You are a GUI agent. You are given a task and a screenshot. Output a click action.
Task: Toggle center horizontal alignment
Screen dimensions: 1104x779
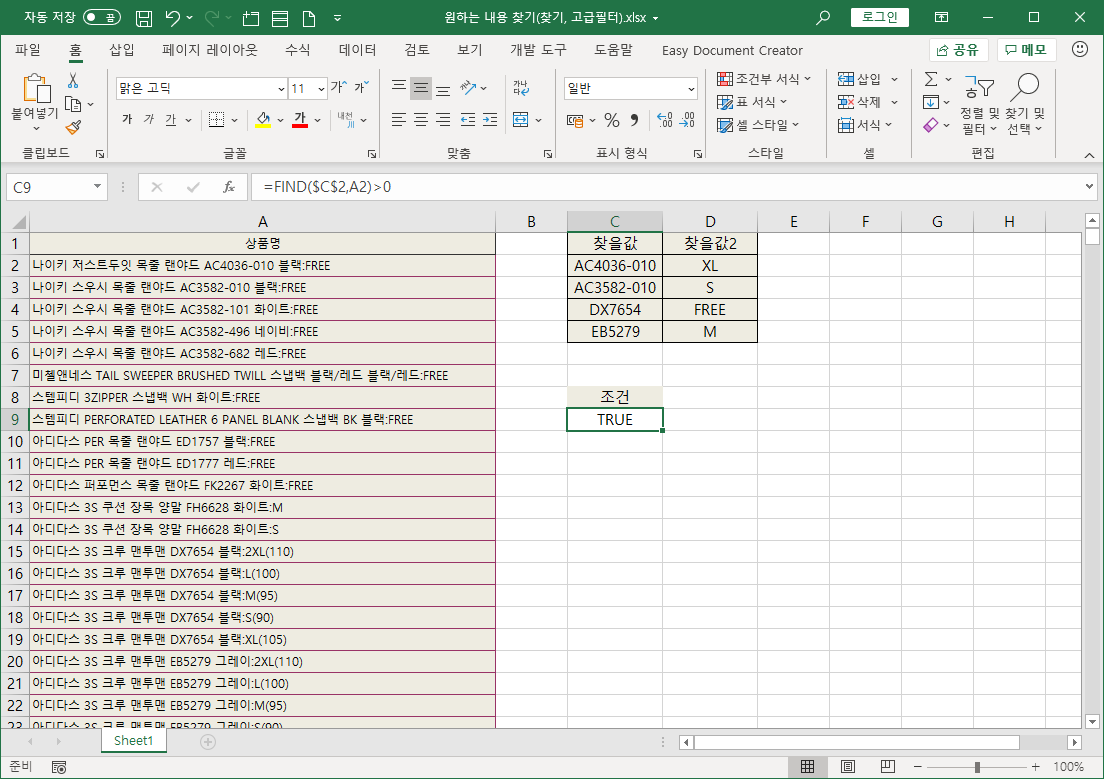point(421,120)
